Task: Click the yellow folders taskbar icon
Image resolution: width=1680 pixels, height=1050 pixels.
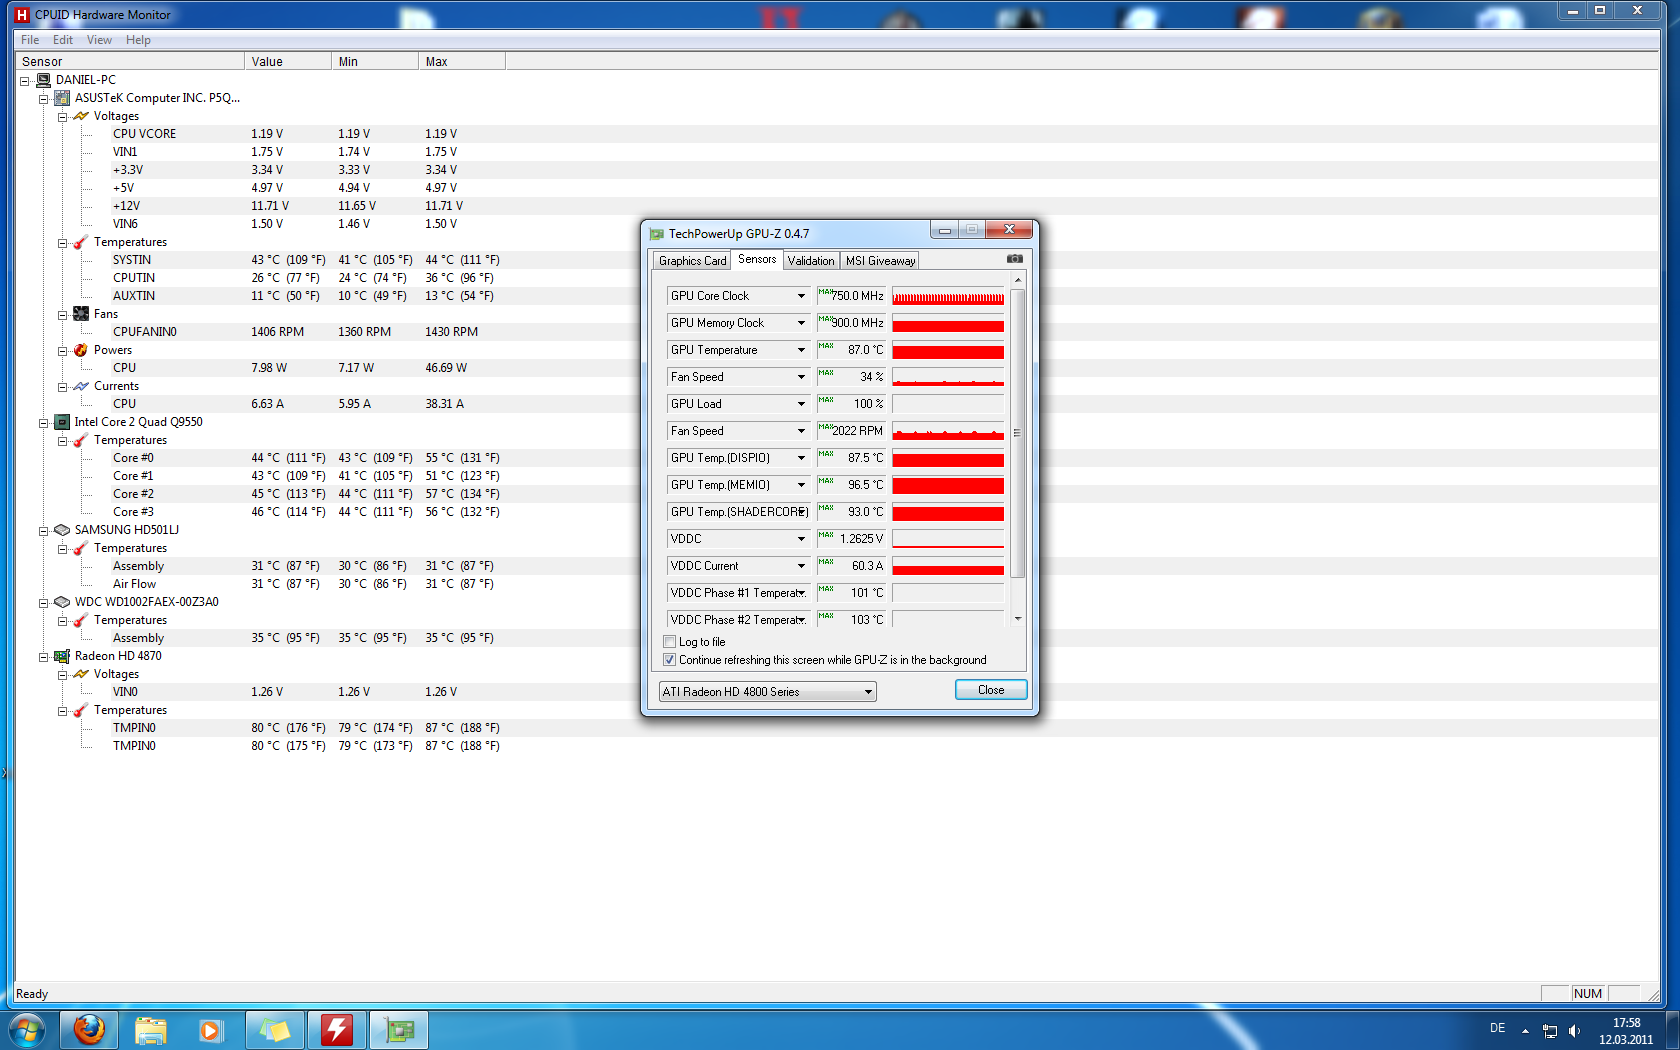Action: [275, 1030]
